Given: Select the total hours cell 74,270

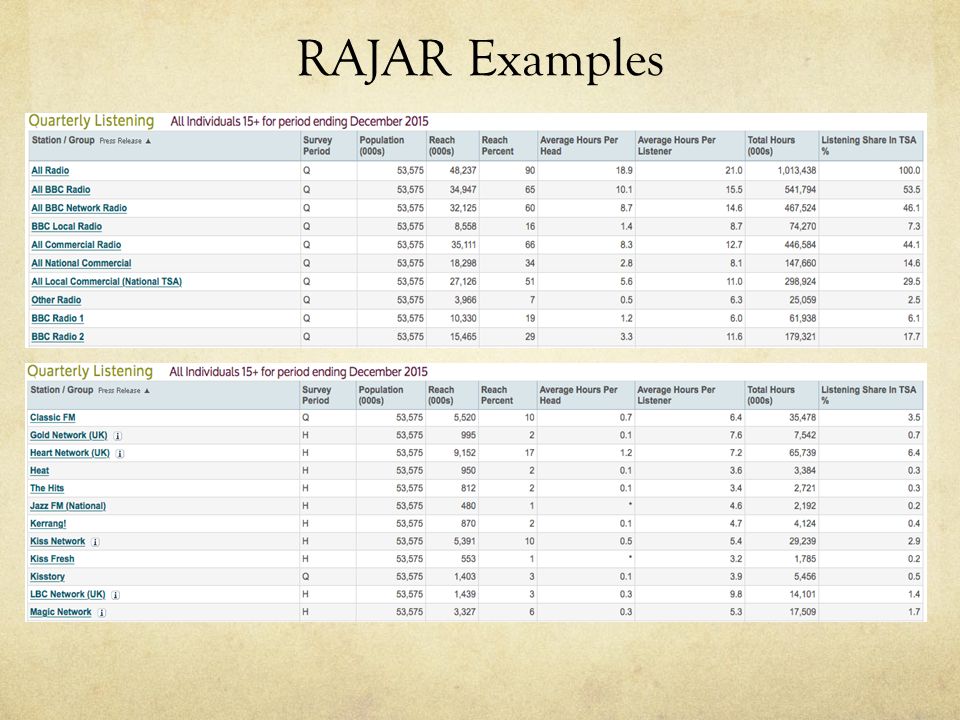Looking at the screenshot, I should point(803,227).
